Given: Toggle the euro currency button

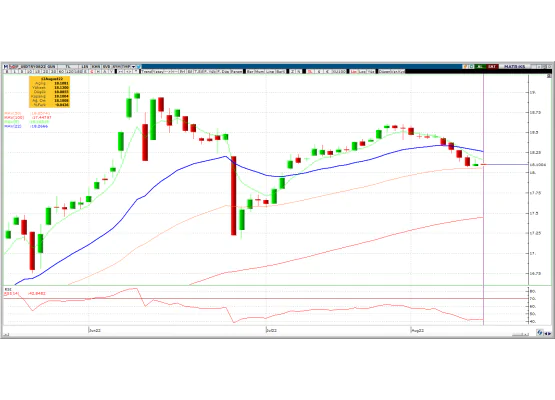Looking at the screenshot, I should (x=327, y=71).
